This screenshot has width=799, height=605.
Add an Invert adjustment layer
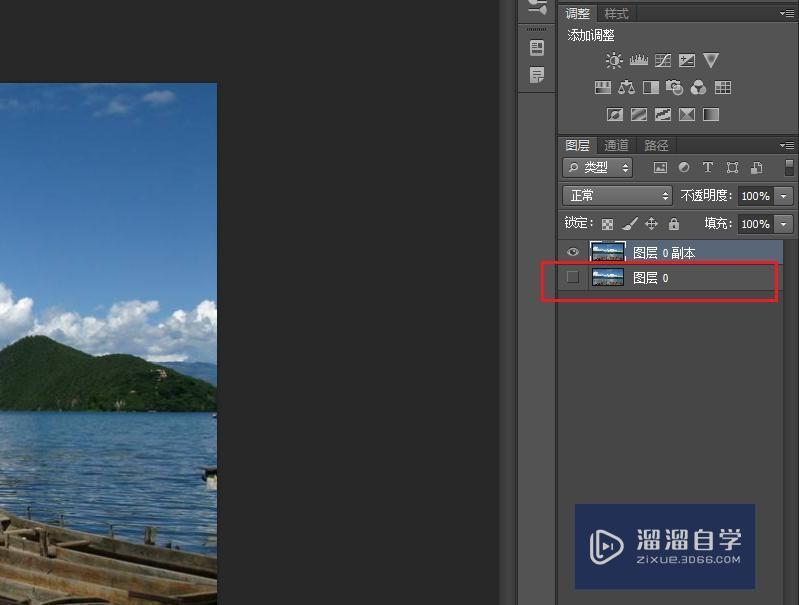click(615, 115)
